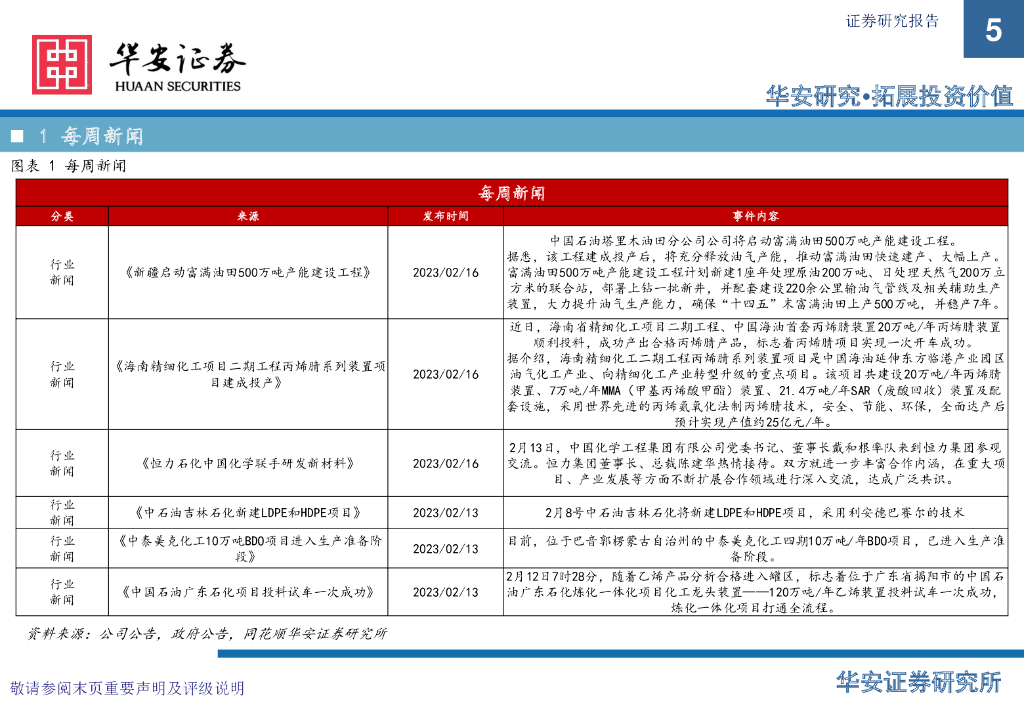Click footer 华安证券研究所 text
Screen dimensions: 1024x709
(919, 682)
